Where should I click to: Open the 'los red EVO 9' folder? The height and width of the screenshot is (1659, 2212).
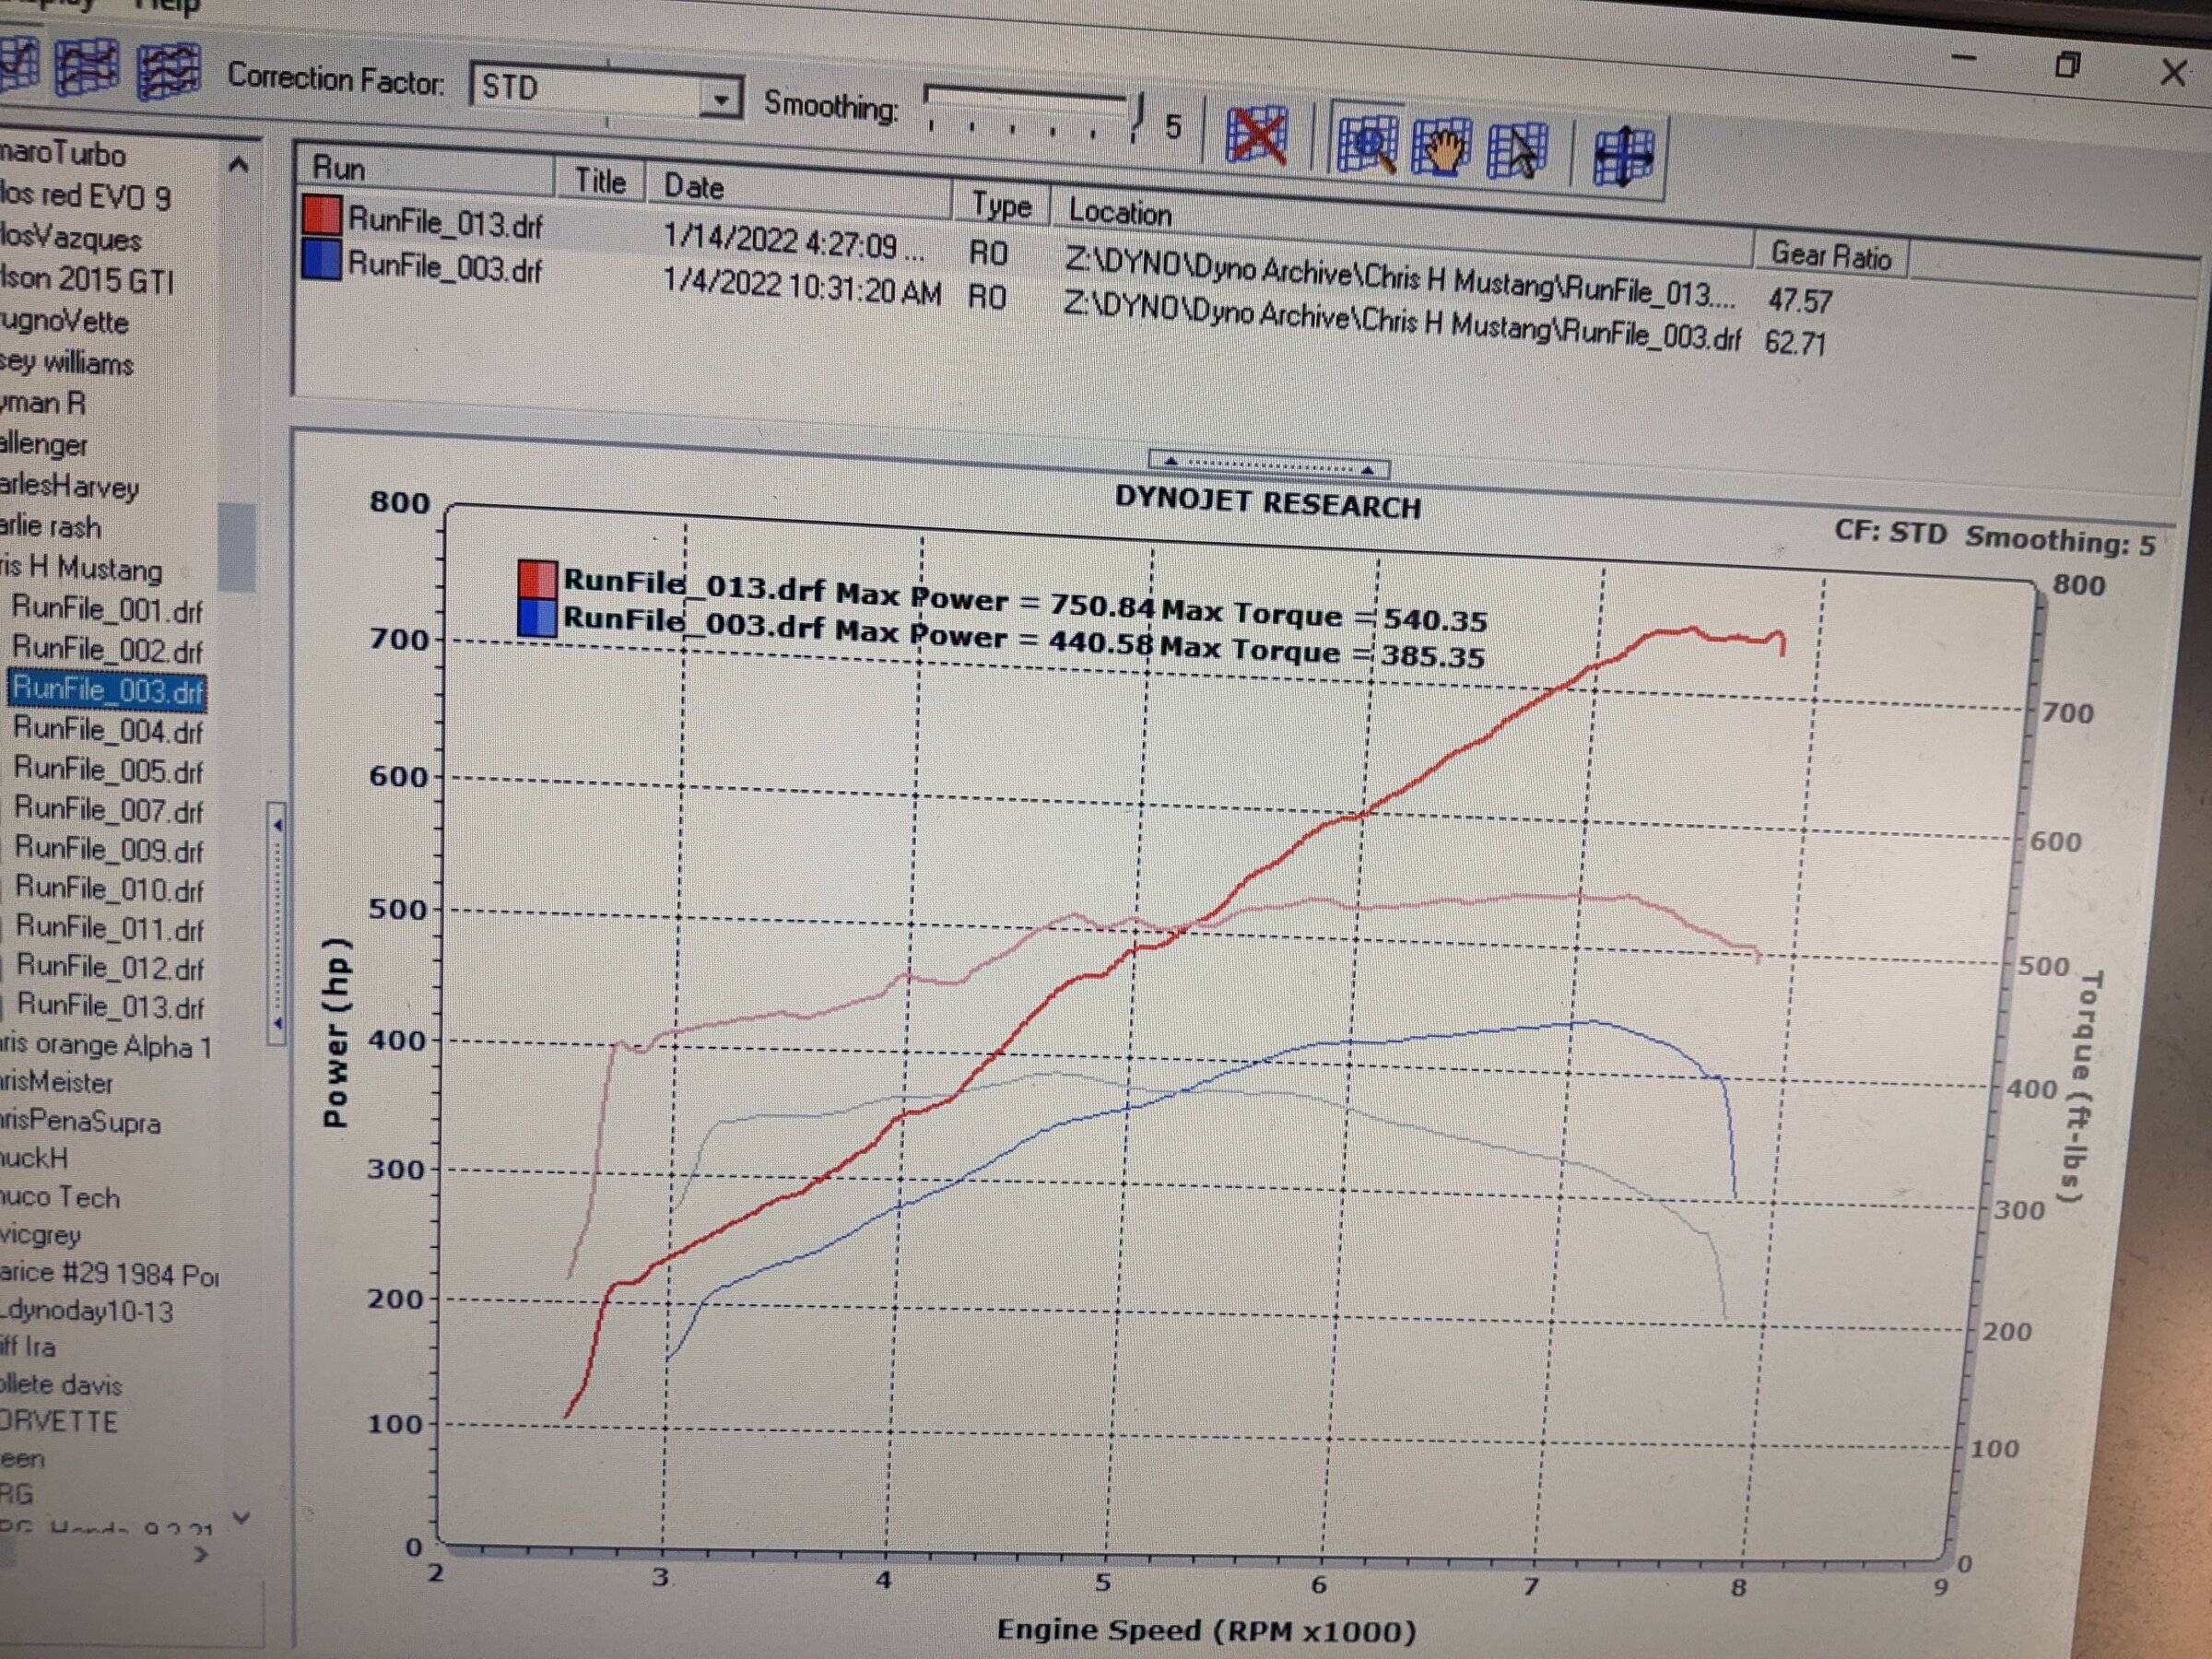pyautogui.click(x=86, y=195)
